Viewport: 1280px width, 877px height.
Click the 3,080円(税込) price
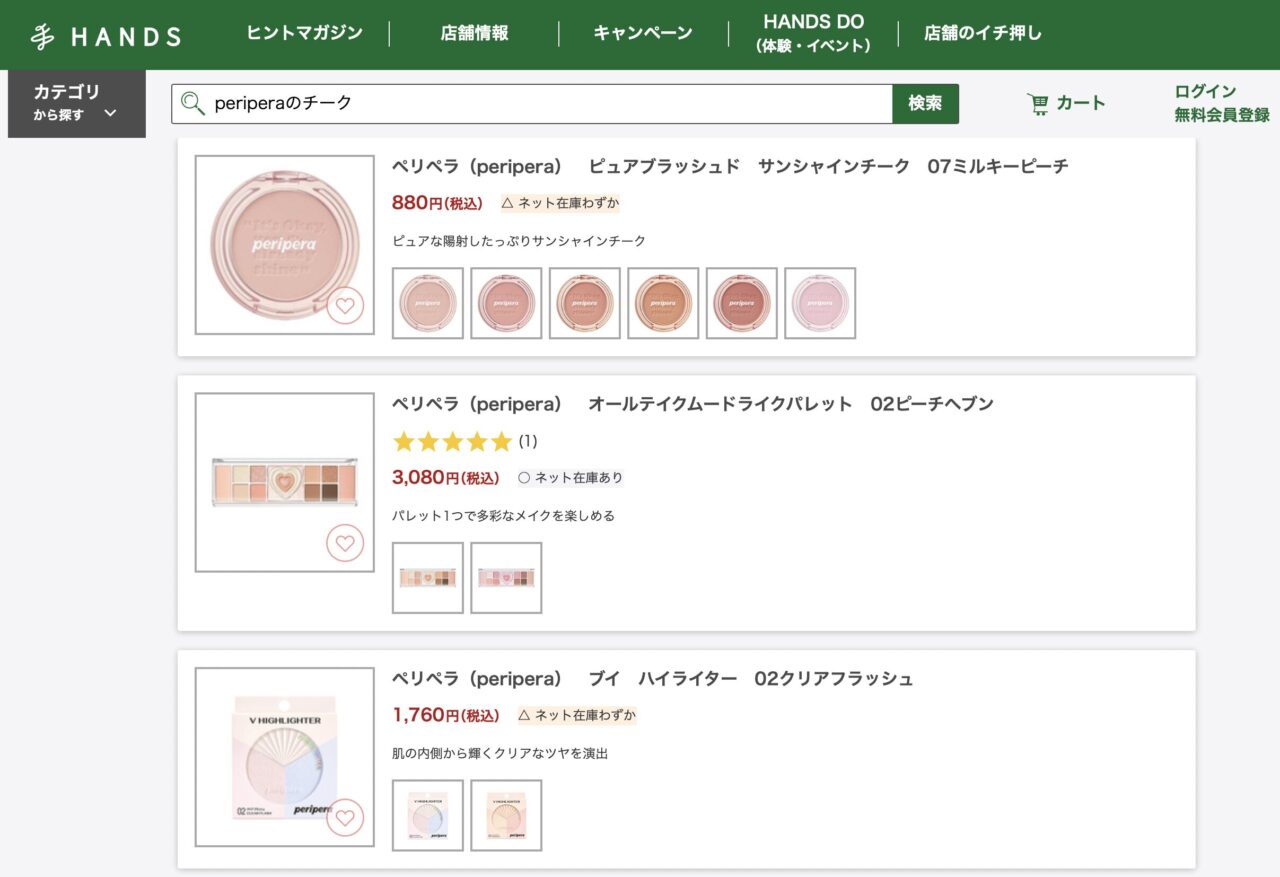[445, 478]
